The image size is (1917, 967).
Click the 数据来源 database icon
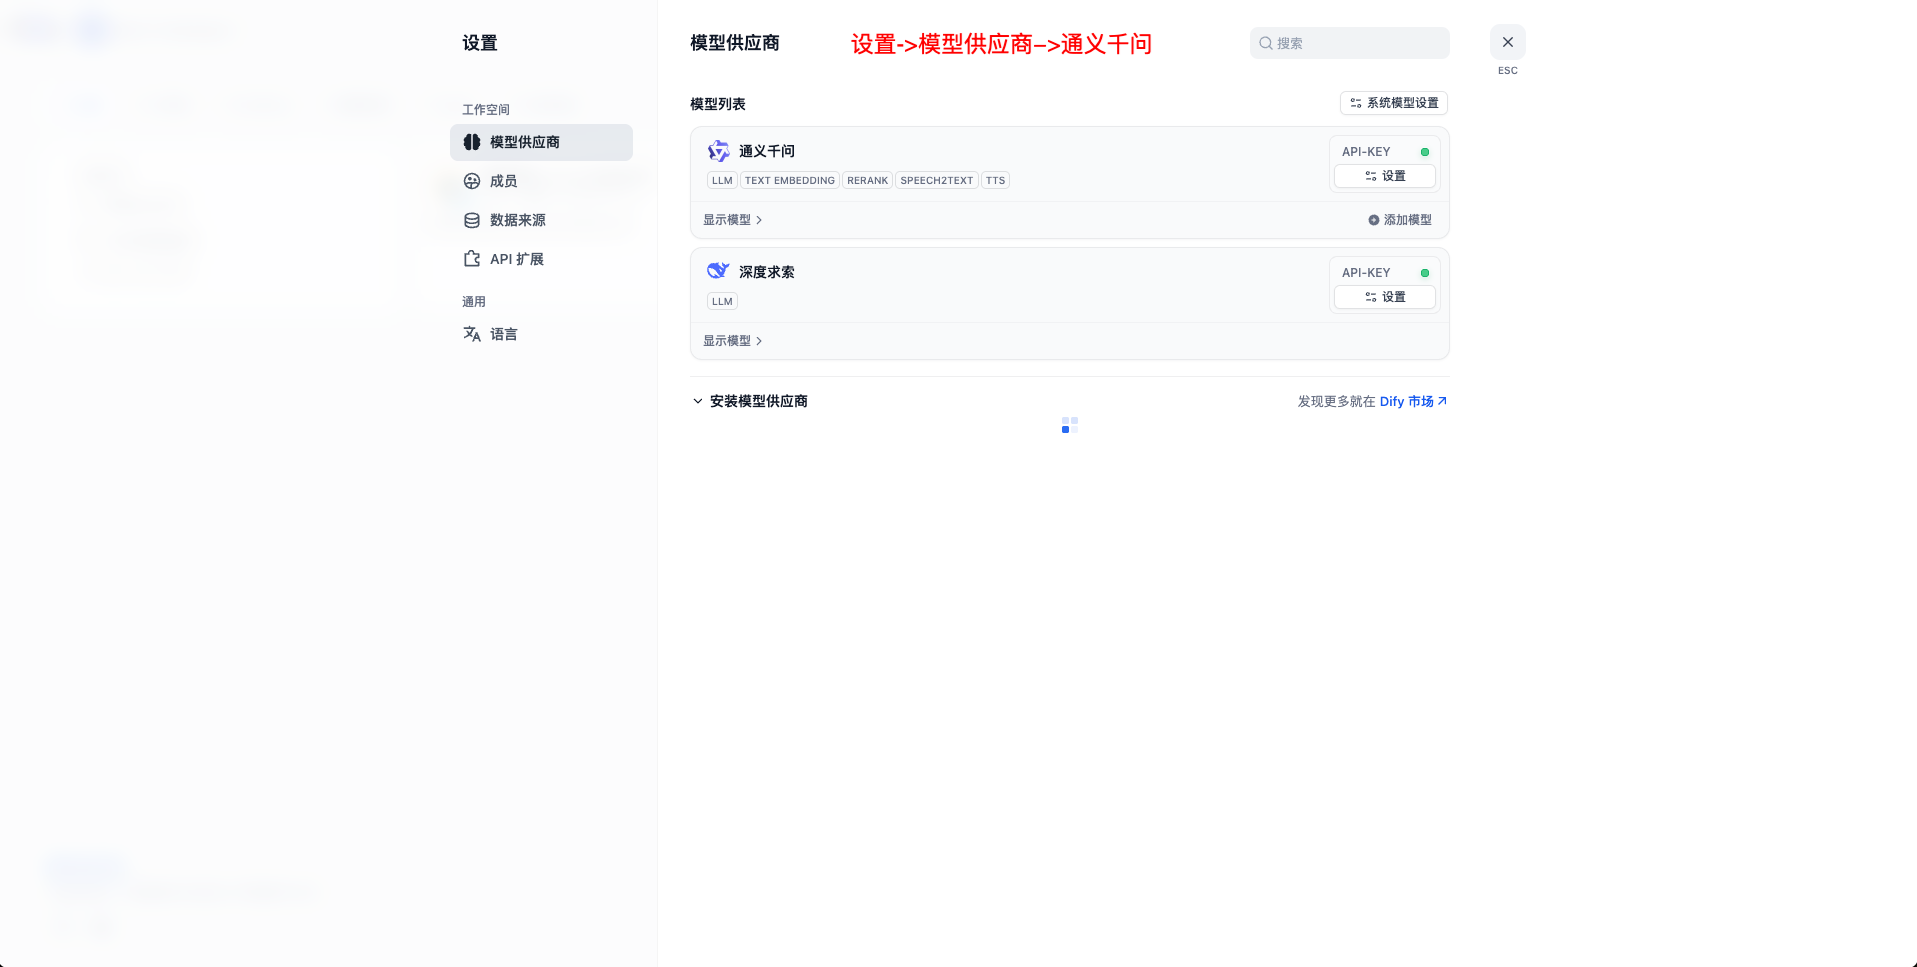(x=472, y=220)
